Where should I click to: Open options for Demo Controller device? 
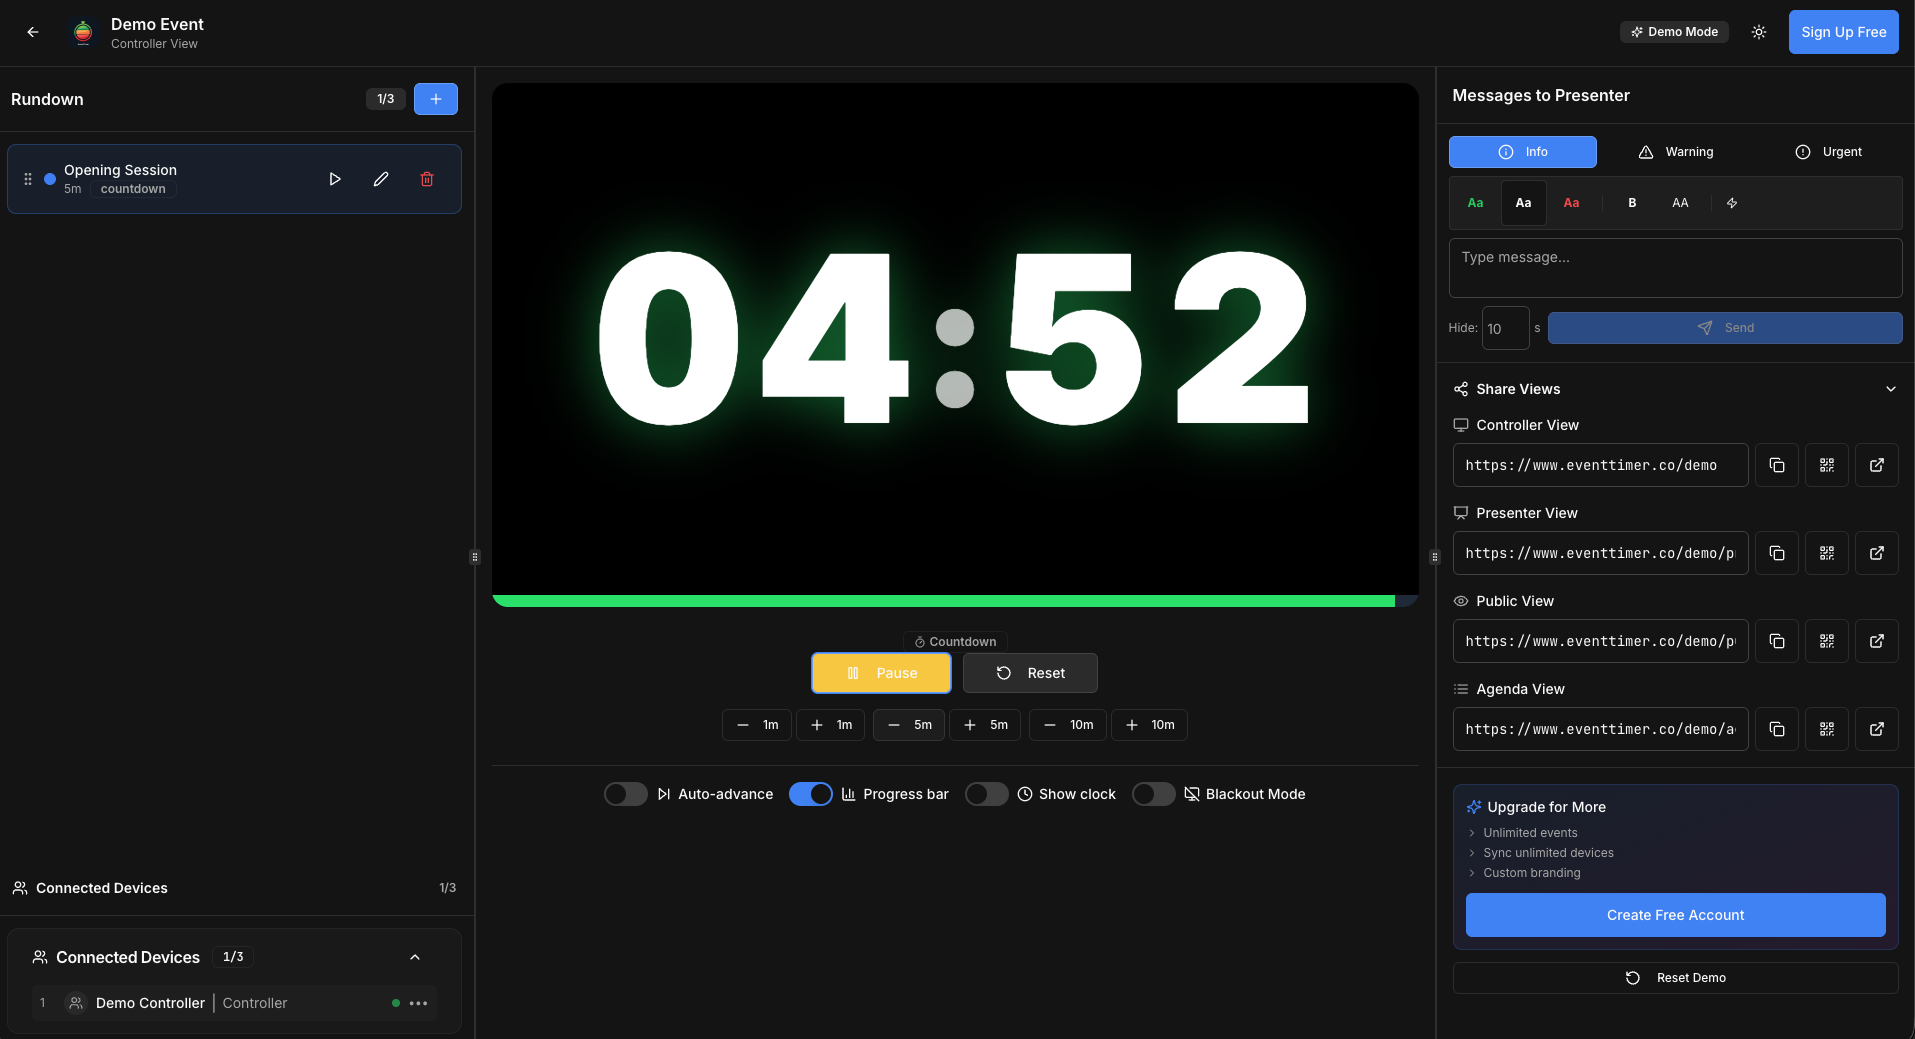tap(417, 1003)
